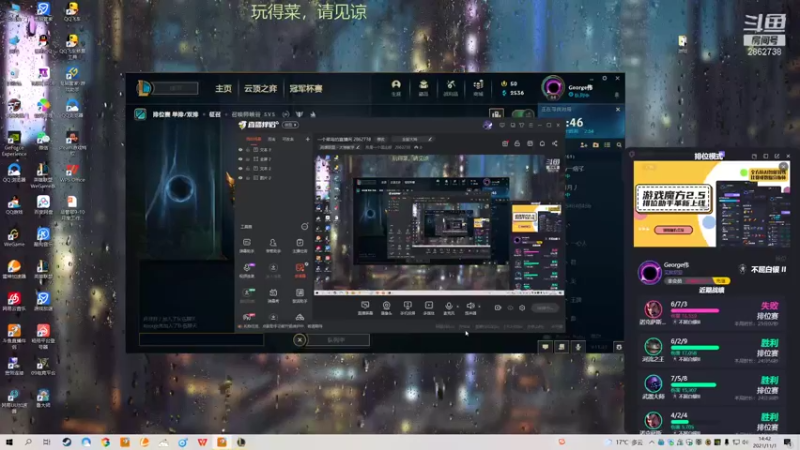Toggle eye preview icon beside start live button

pos(510,308)
